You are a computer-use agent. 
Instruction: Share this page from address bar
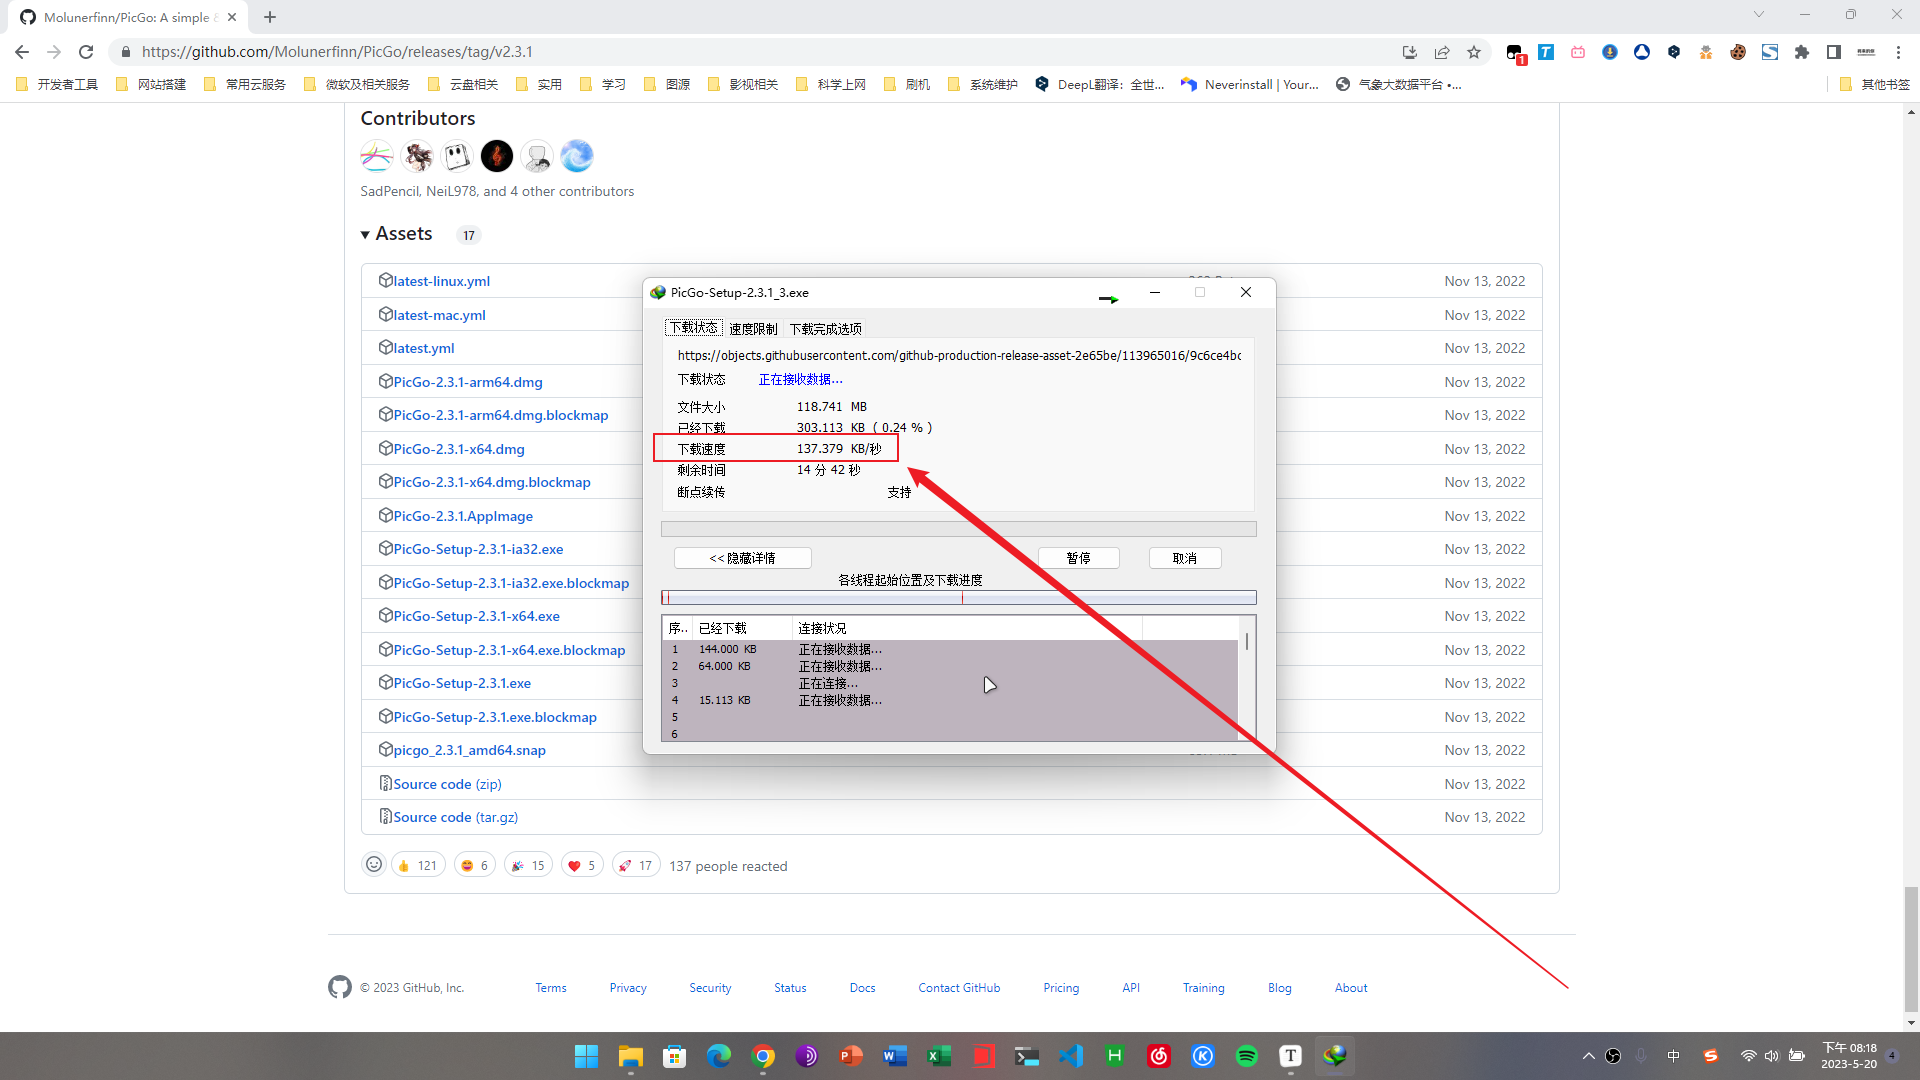pyautogui.click(x=1442, y=52)
